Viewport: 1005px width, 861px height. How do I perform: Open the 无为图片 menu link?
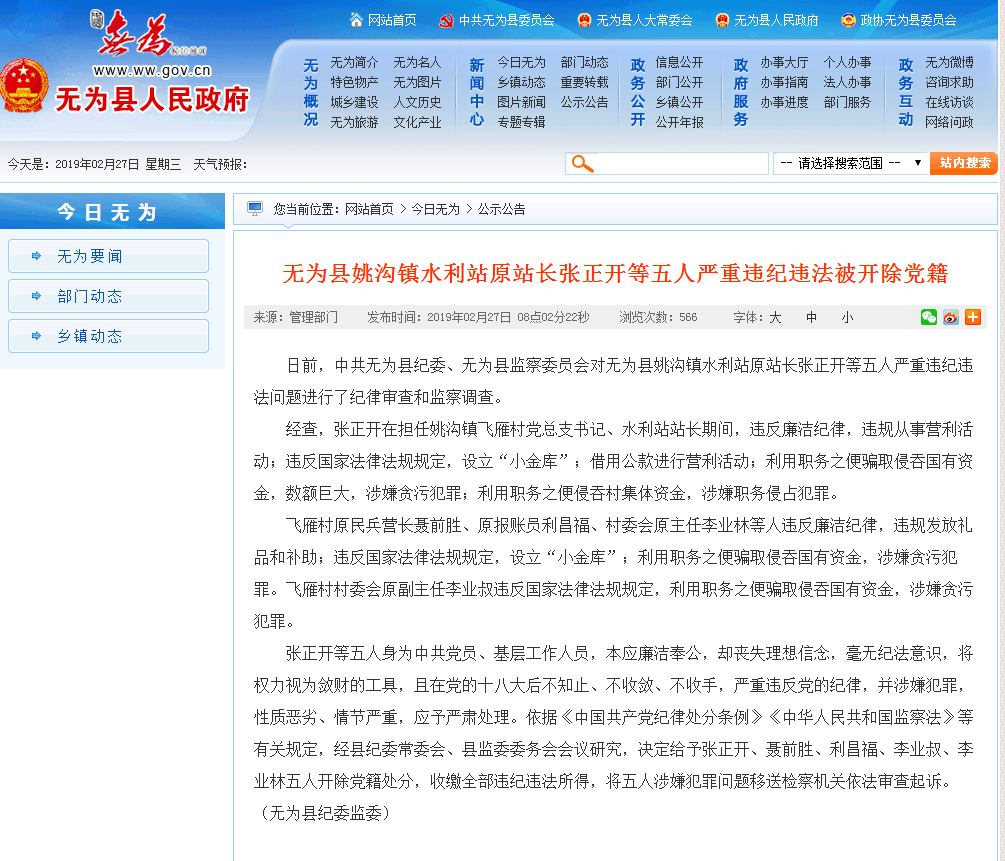tap(417, 82)
